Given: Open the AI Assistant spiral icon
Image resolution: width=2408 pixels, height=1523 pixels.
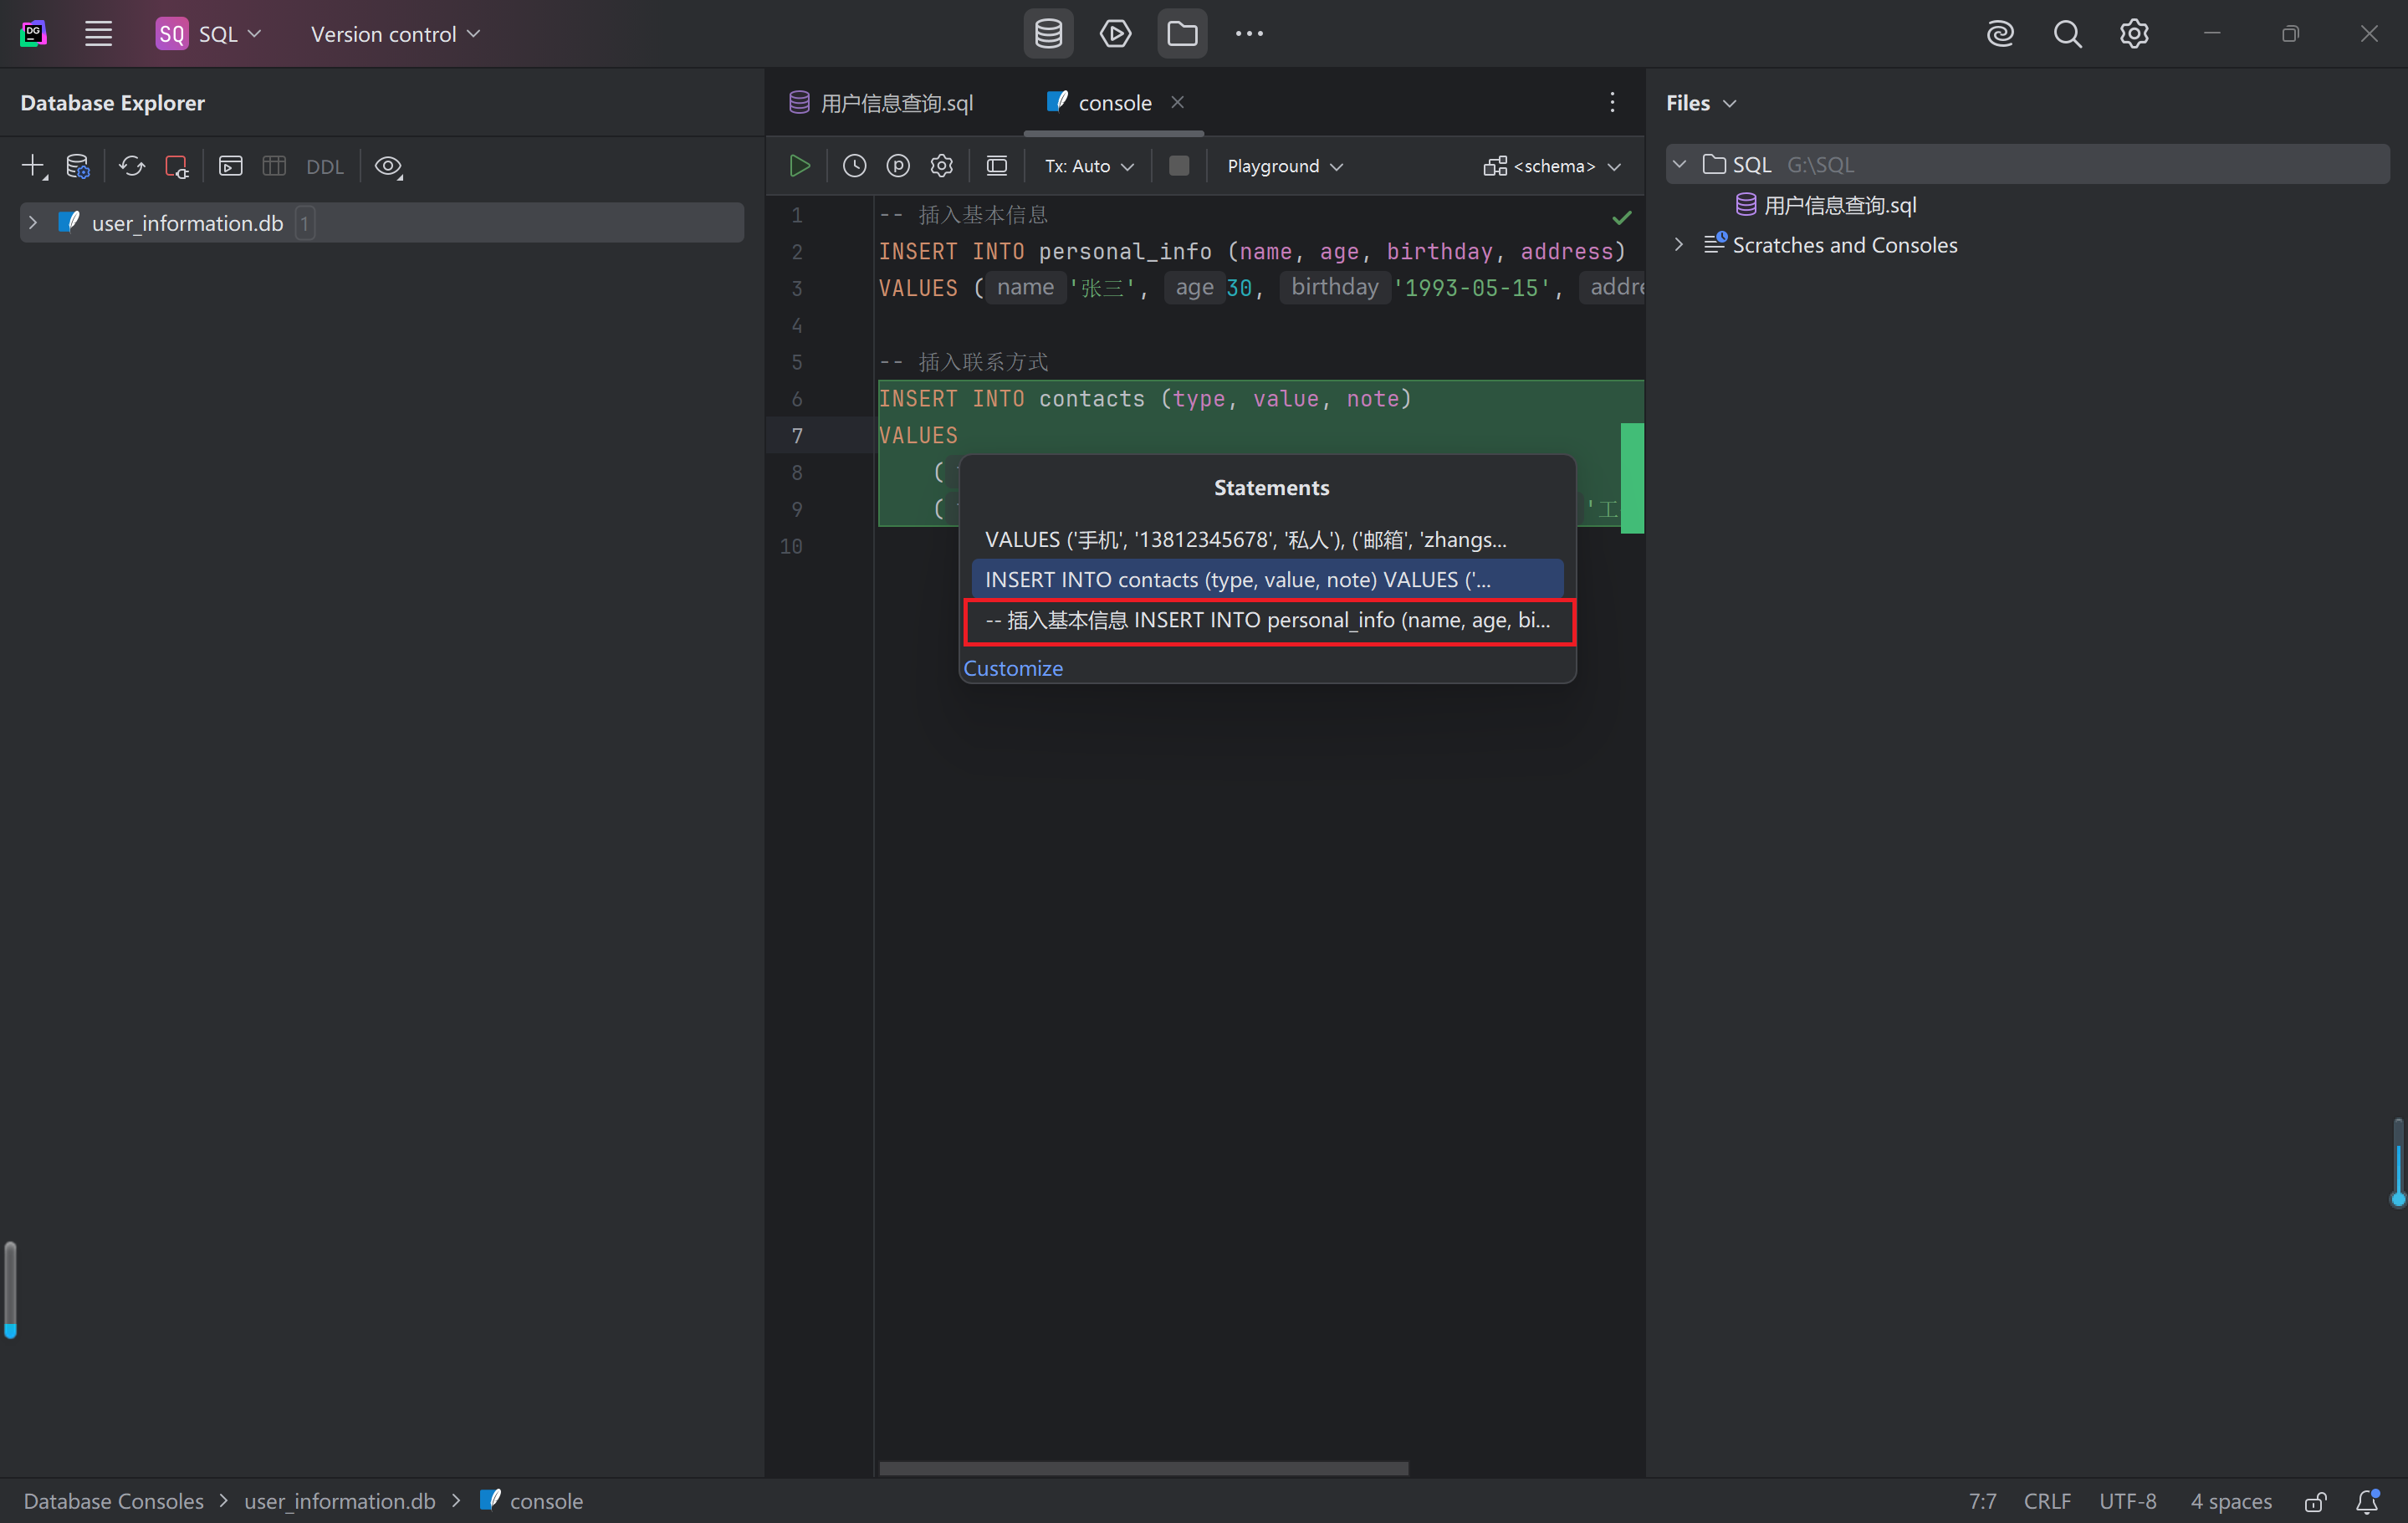Looking at the screenshot, I should point(2000,34).
